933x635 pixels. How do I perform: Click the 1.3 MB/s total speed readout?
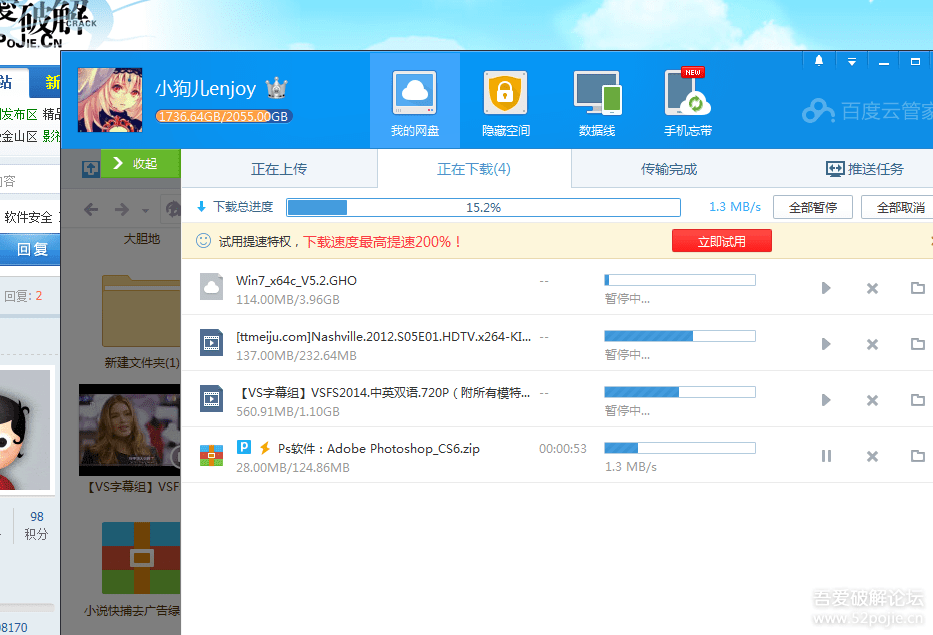pos(735,207)
